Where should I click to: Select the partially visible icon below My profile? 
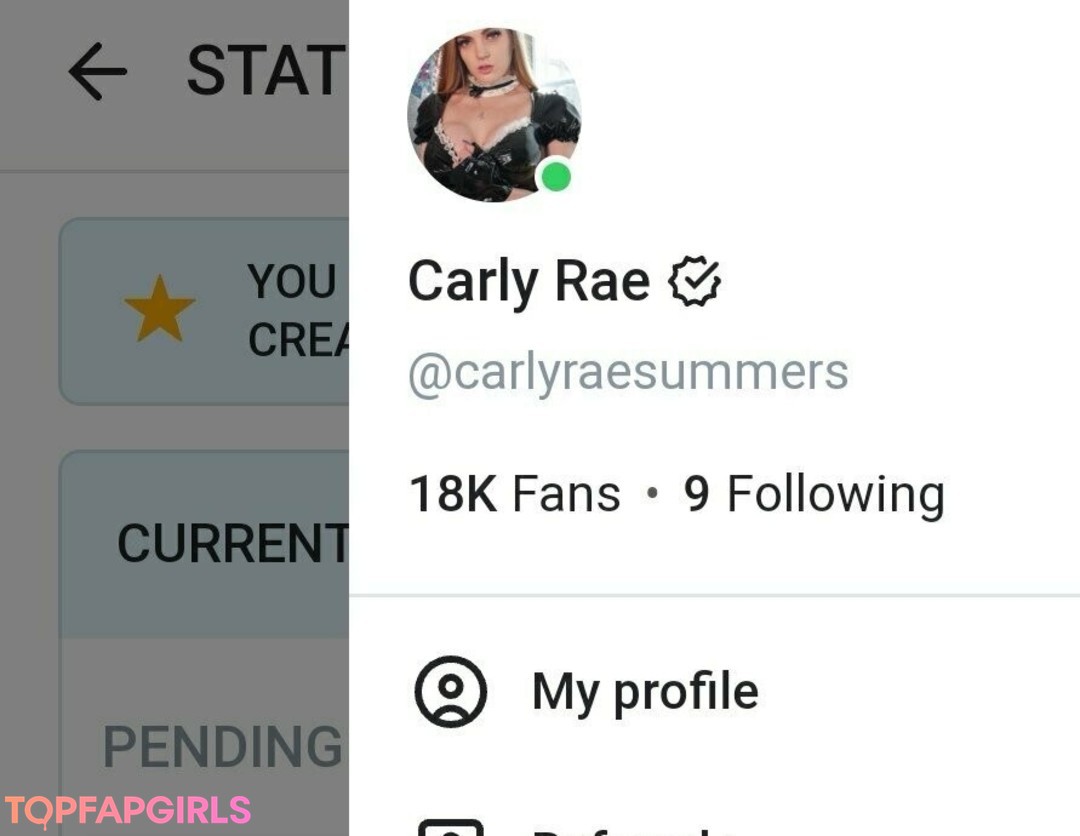pyautogui.click(x=450, y=827)
